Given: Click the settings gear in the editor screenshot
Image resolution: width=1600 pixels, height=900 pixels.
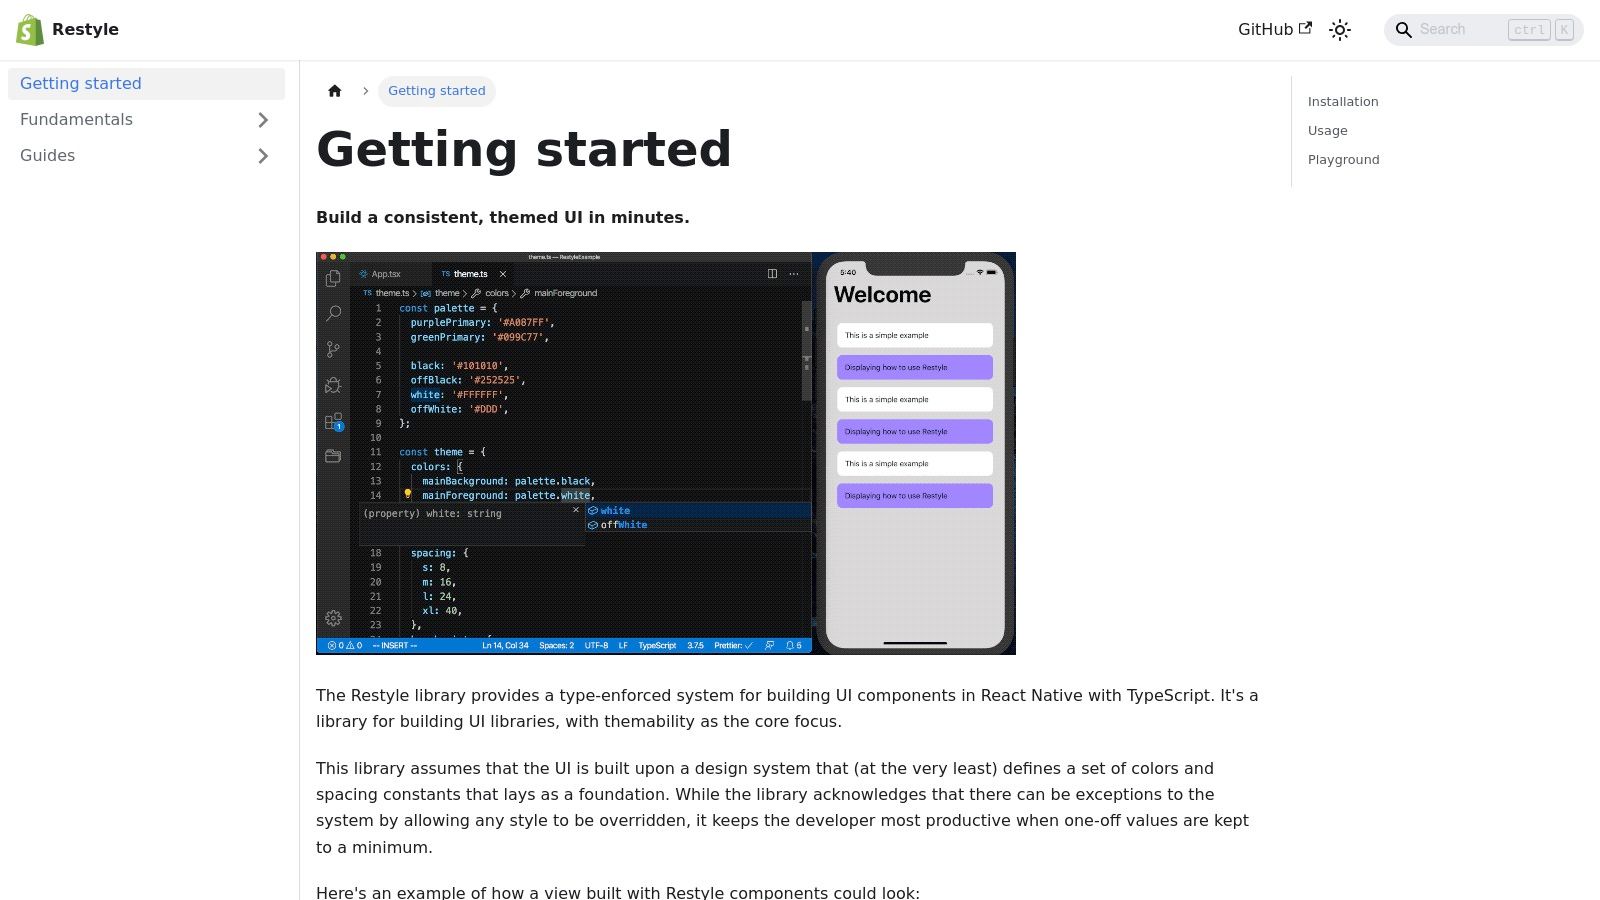Looking at the screenshot, I should pos(333,618).
